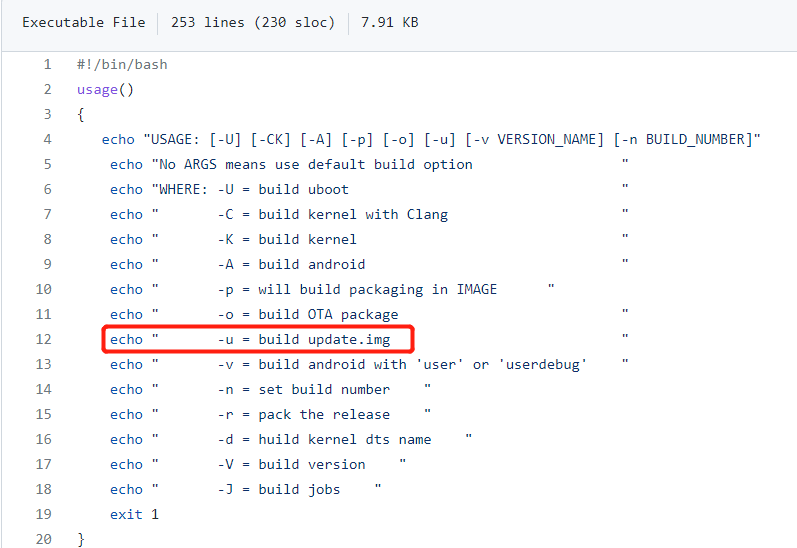The width and height of the screenshot is (797, 548).
Task: Select line number 4 in the gutter
Action: point(46,139)
